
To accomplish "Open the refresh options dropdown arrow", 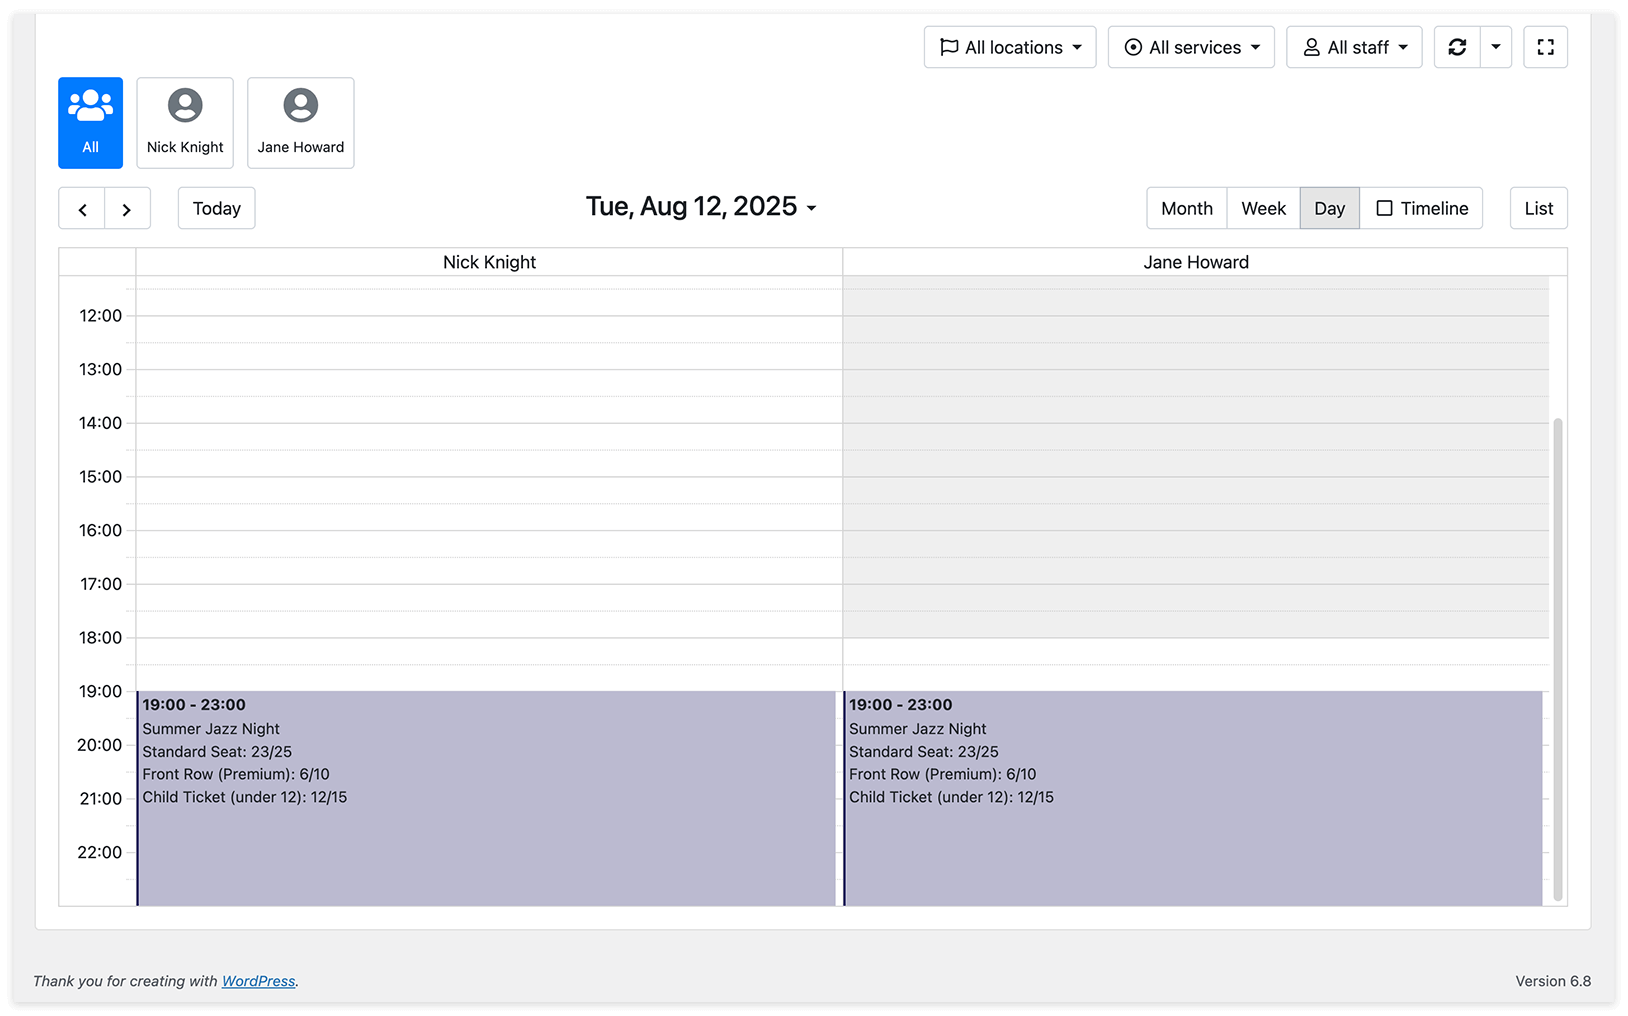I will [x=1496, y=47].
